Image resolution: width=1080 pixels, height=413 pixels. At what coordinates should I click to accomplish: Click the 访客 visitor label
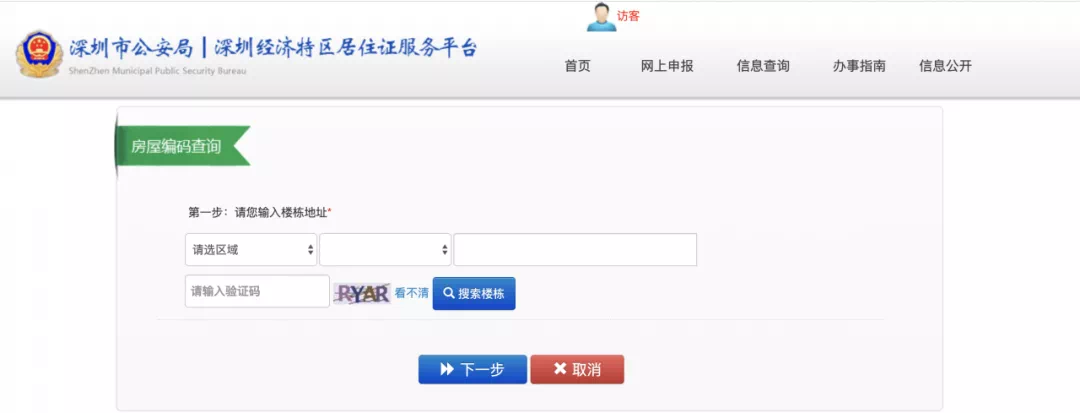click(x=628, y=16)
